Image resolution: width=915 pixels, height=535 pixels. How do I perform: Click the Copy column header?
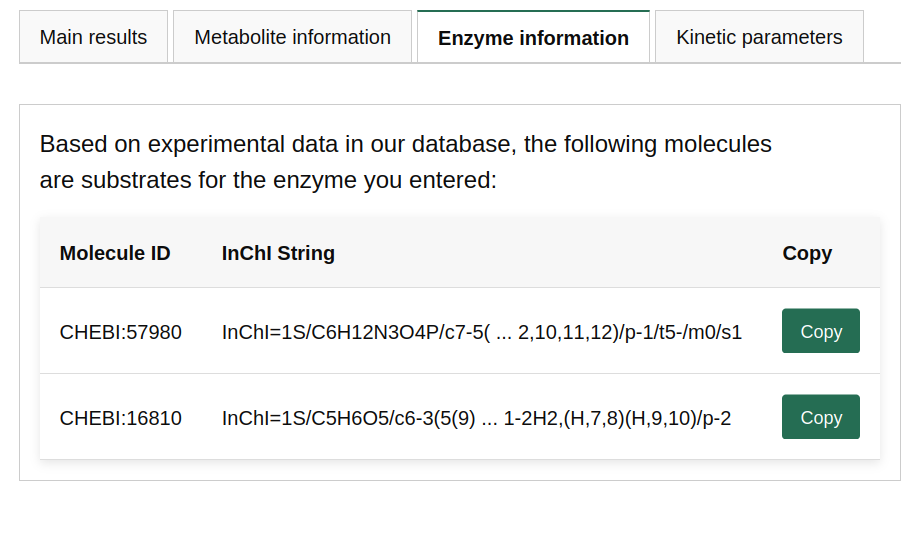pos(807,253)
